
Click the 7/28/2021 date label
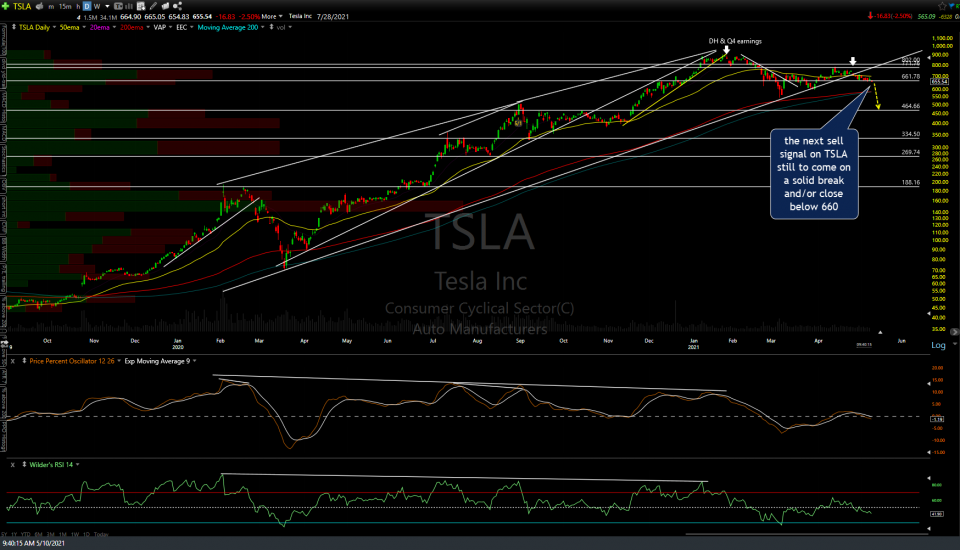[333, 17]
